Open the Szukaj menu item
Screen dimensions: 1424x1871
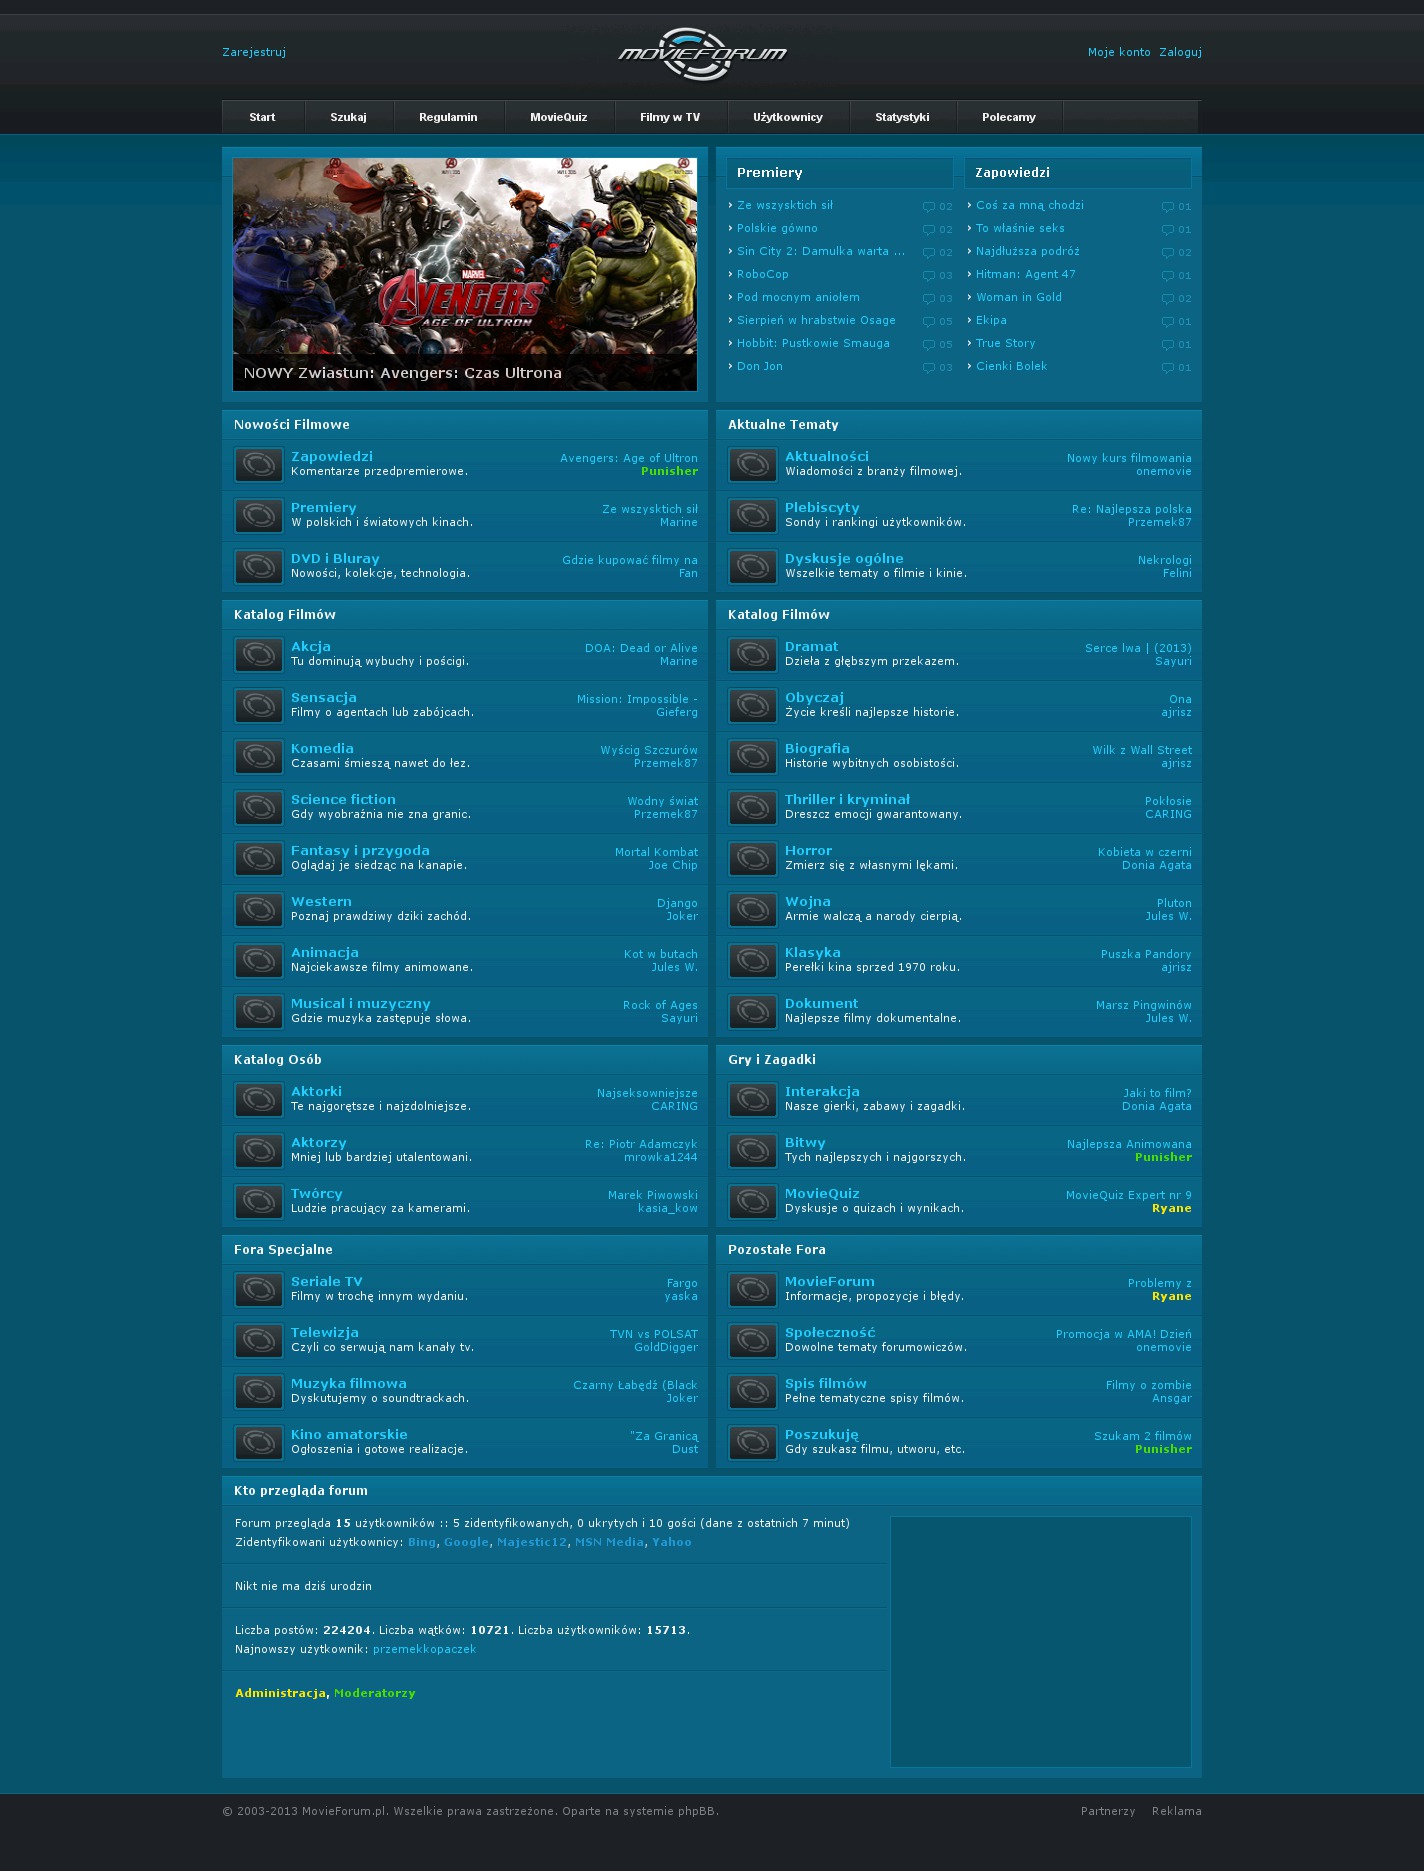point(348,118)
